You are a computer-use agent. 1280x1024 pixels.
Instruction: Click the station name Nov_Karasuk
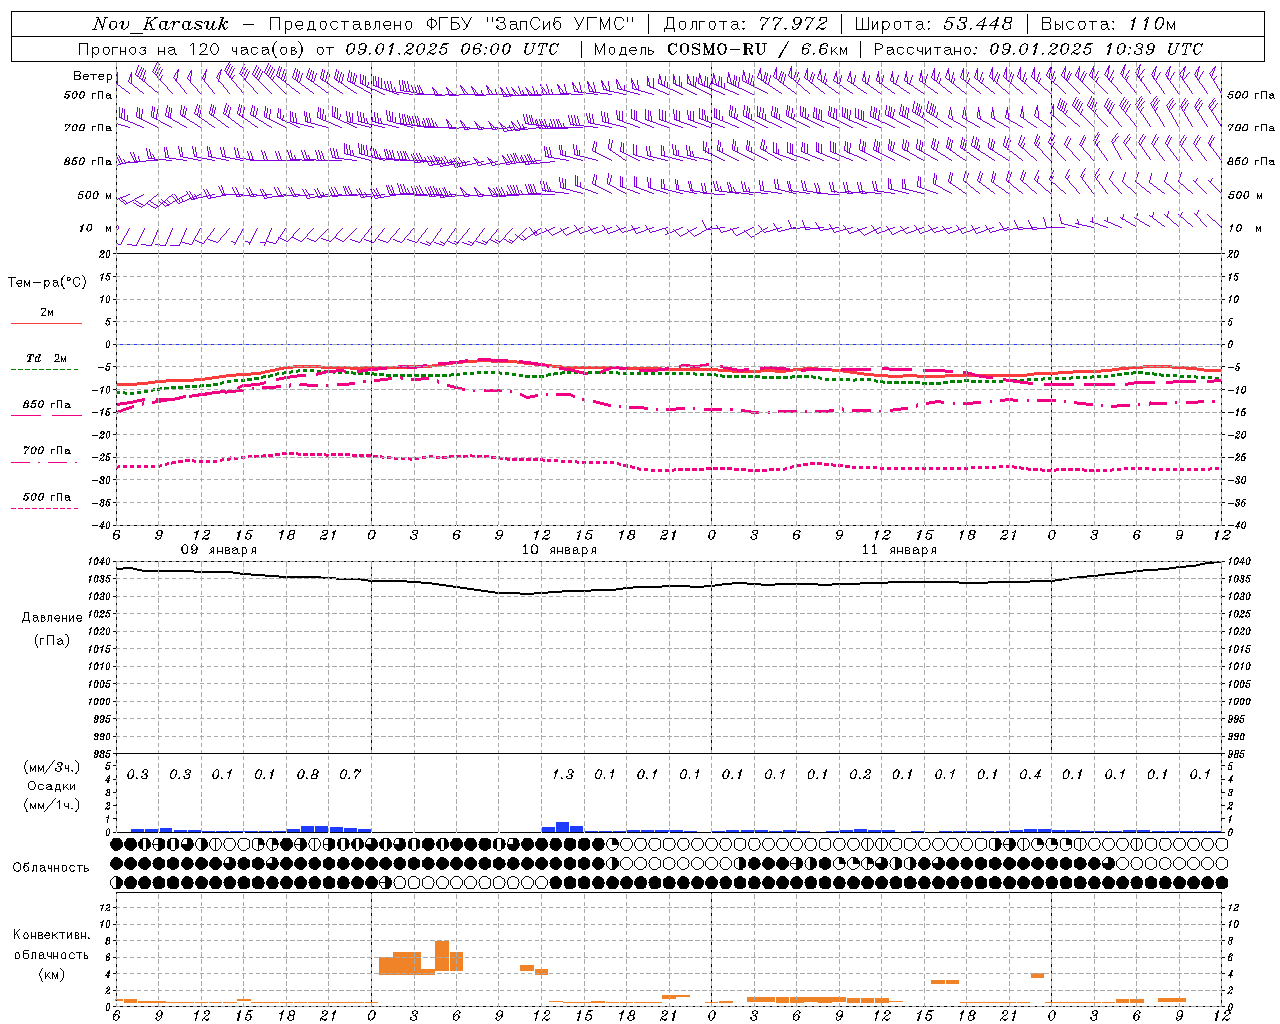click(160, 24)
